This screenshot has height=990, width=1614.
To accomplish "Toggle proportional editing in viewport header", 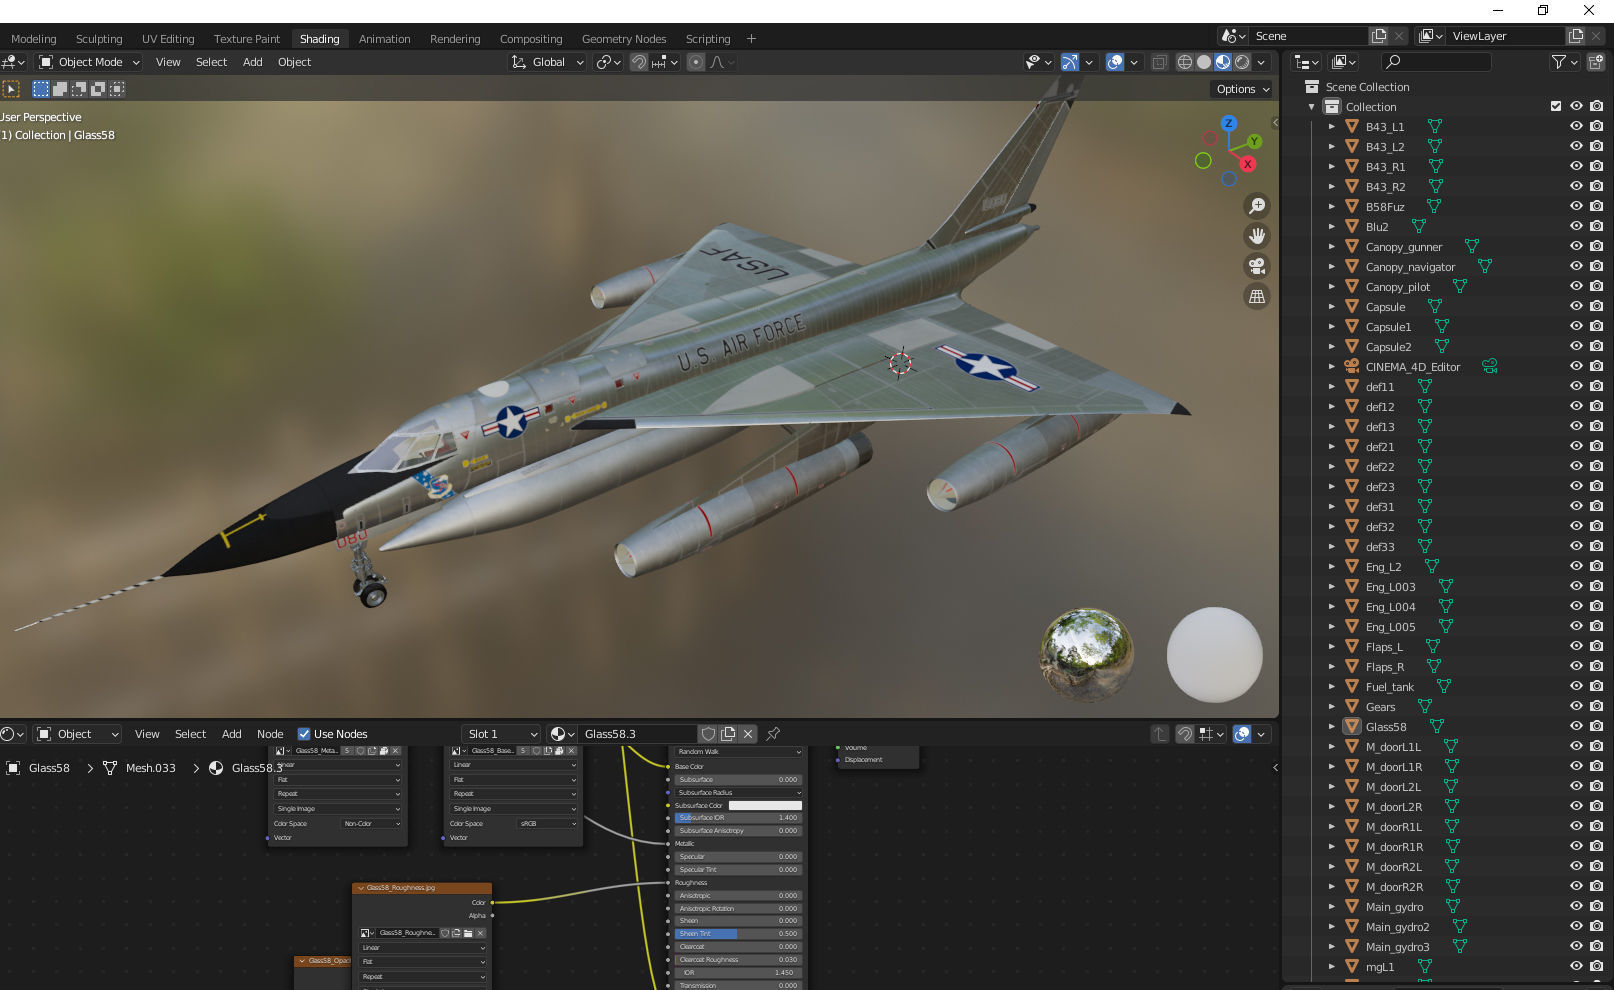I will click(696, 62).
